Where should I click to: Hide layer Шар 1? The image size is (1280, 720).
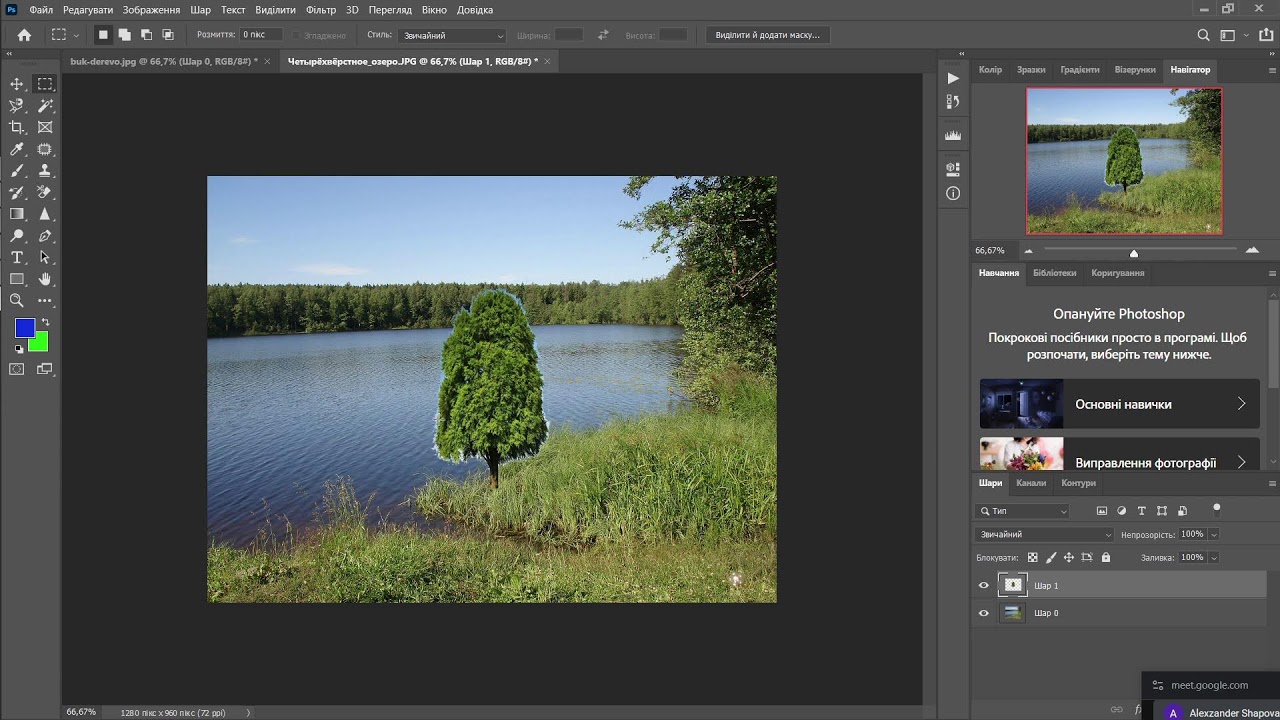click(983, 586)
